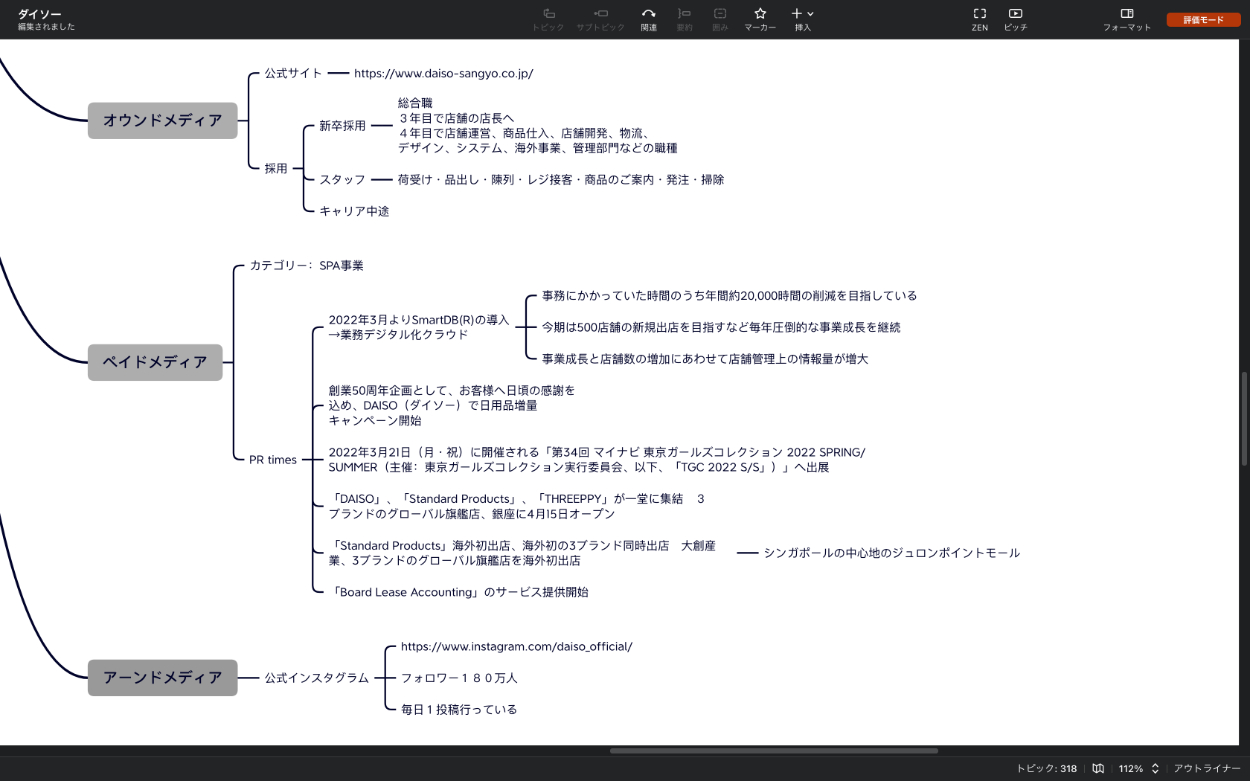Click the Daiso official Instagram URL topic
1250x781 pixels.
click(x=516, y=646)
